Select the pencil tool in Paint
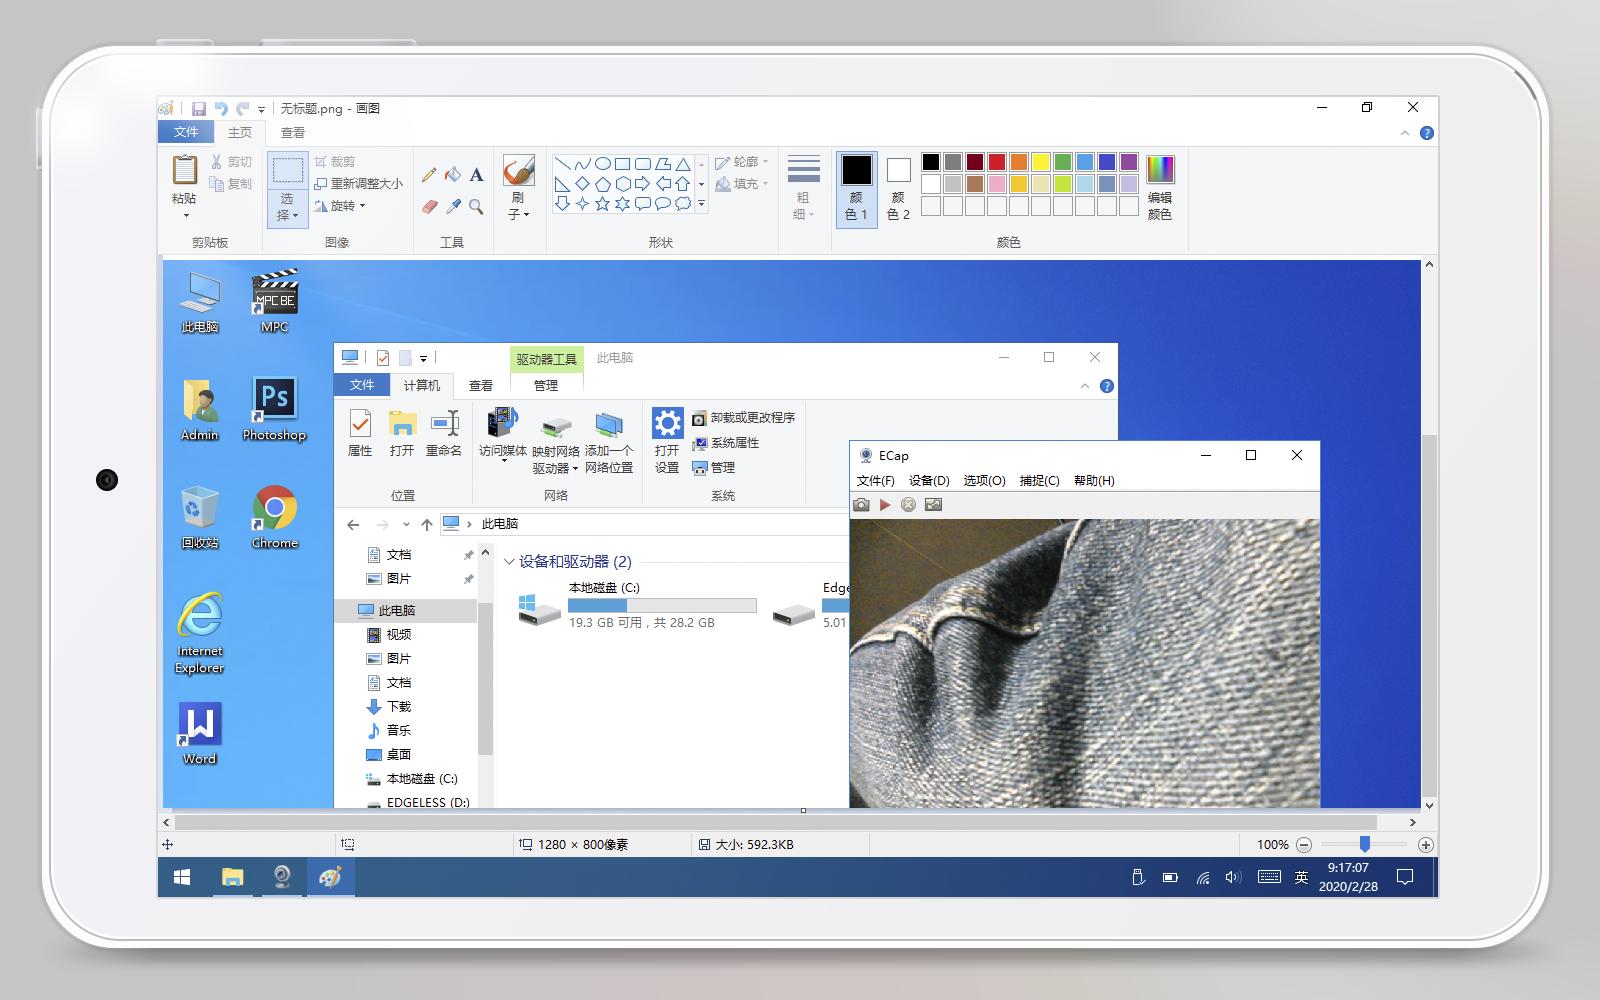The height and width of the screenshot is (1000, 1600). [428, 173]
